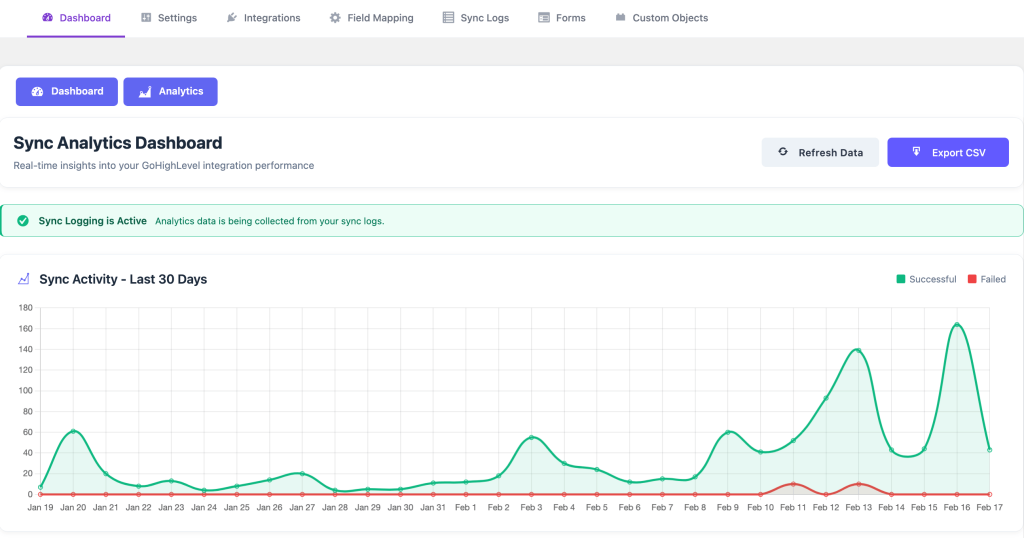
Task: Switch to the Field Mapping tab
Action: click(380, 18)
